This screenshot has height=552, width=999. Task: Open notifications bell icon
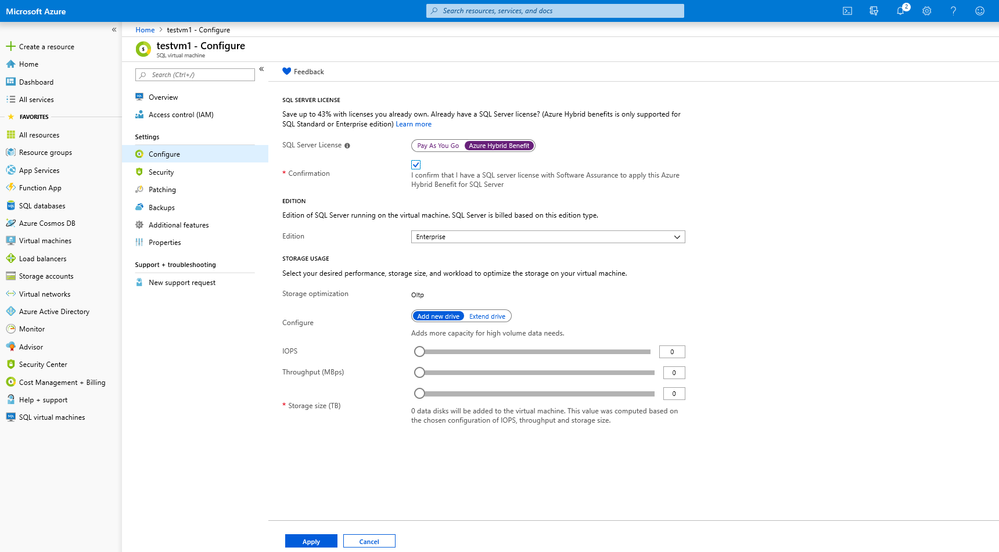click(900, 11)
